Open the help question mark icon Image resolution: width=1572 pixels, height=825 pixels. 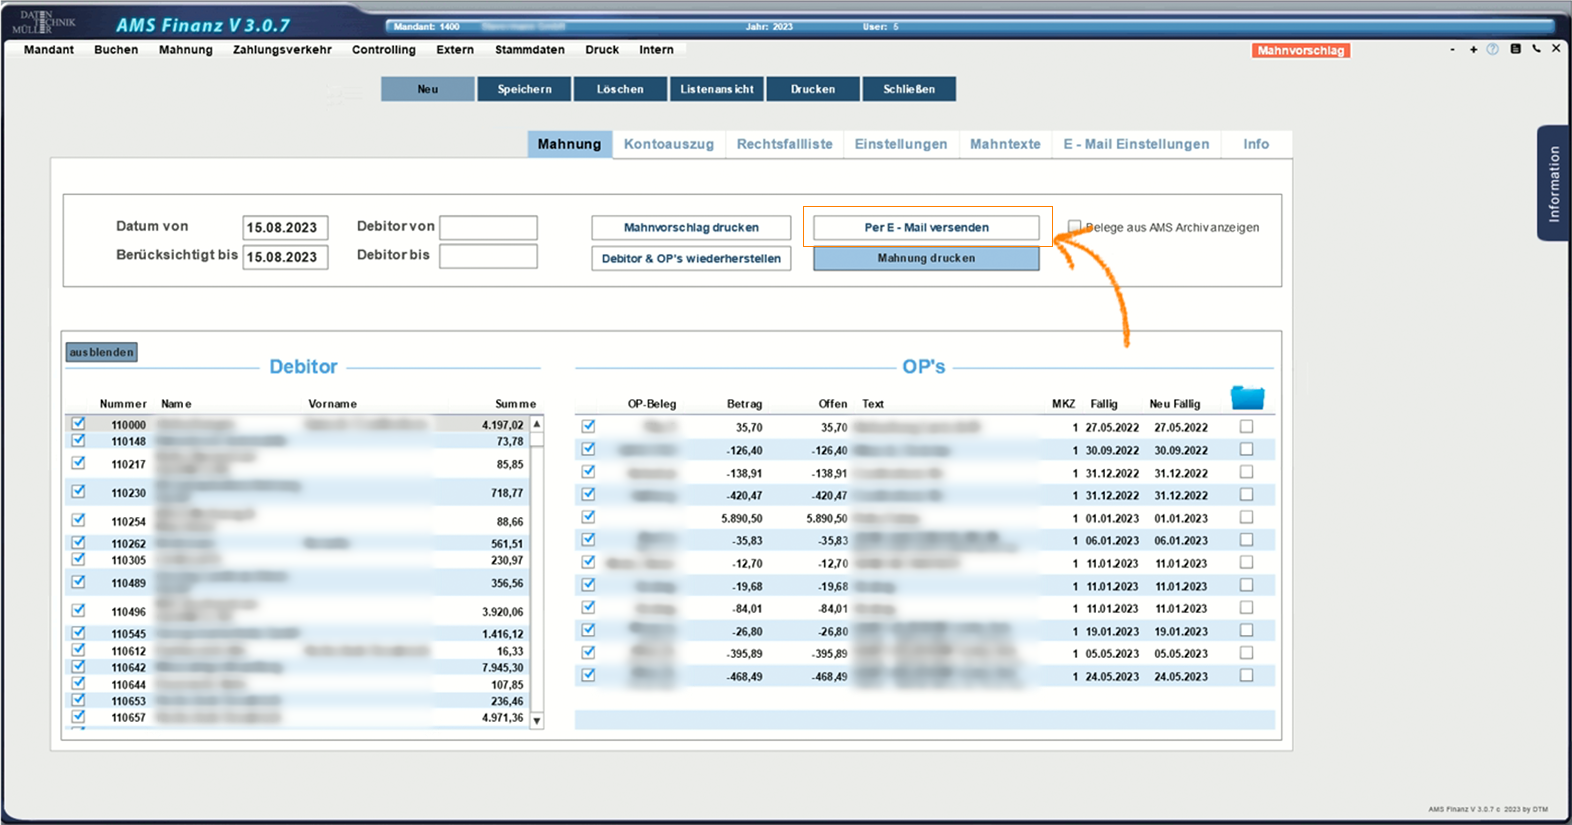1492,49
